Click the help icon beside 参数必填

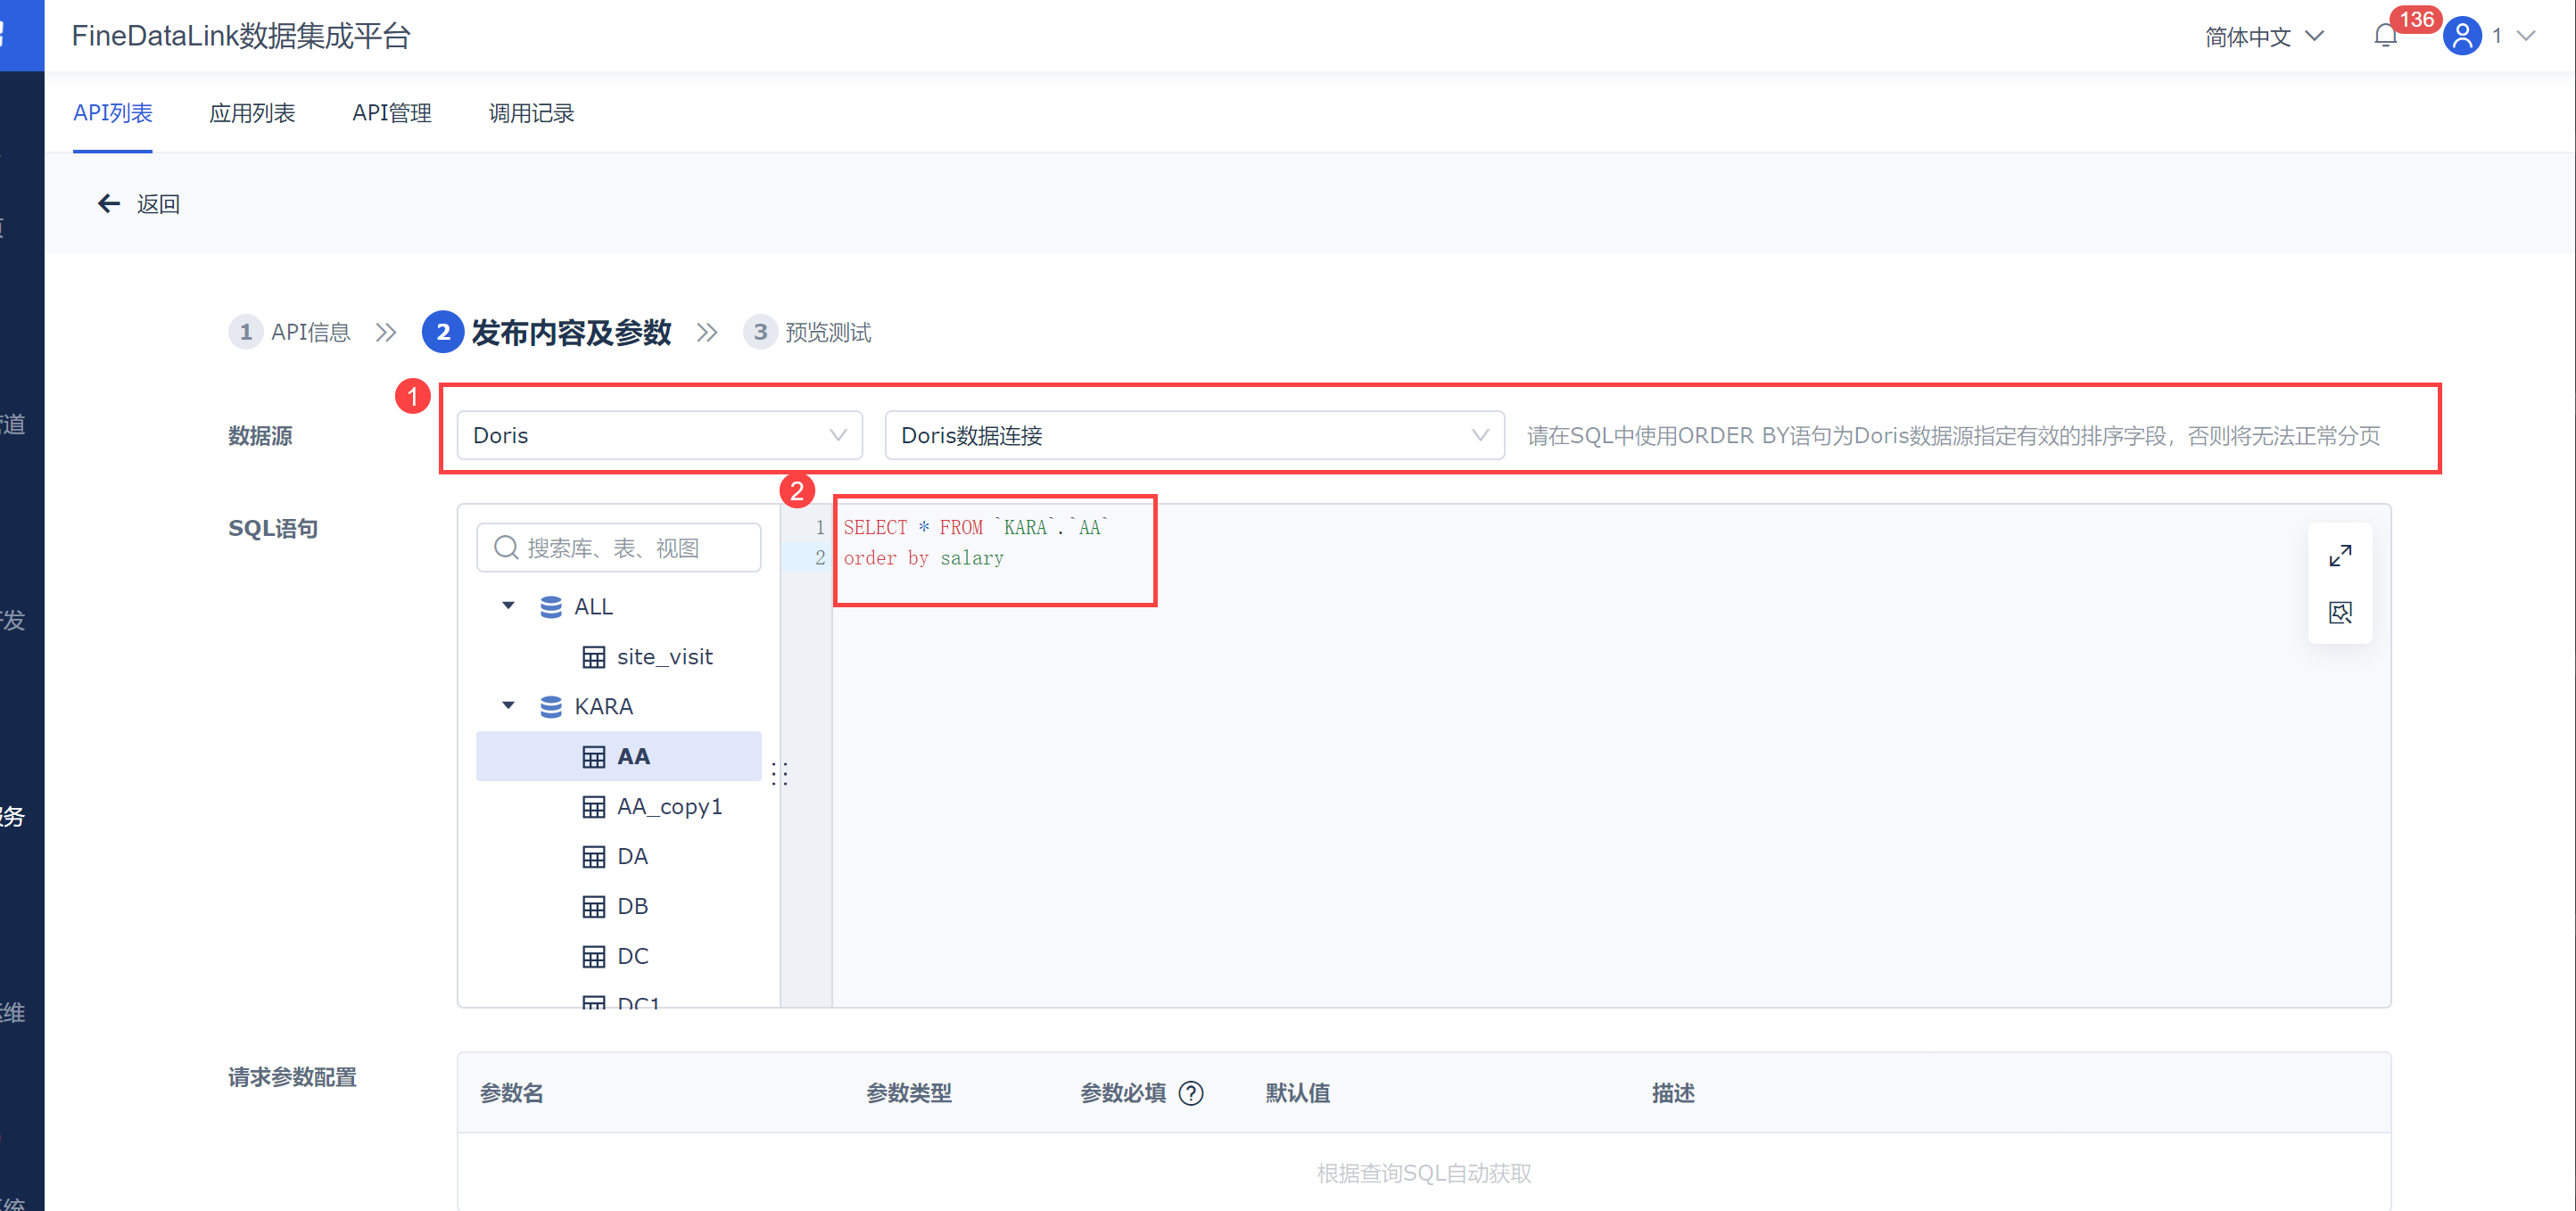click(1190, 1093)
